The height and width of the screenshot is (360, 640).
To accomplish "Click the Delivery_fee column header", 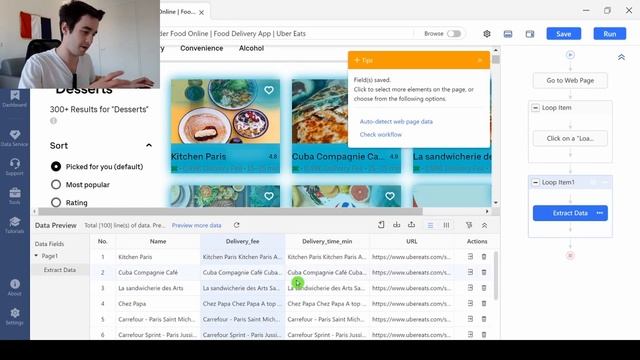I will click(x=242, y=241).
